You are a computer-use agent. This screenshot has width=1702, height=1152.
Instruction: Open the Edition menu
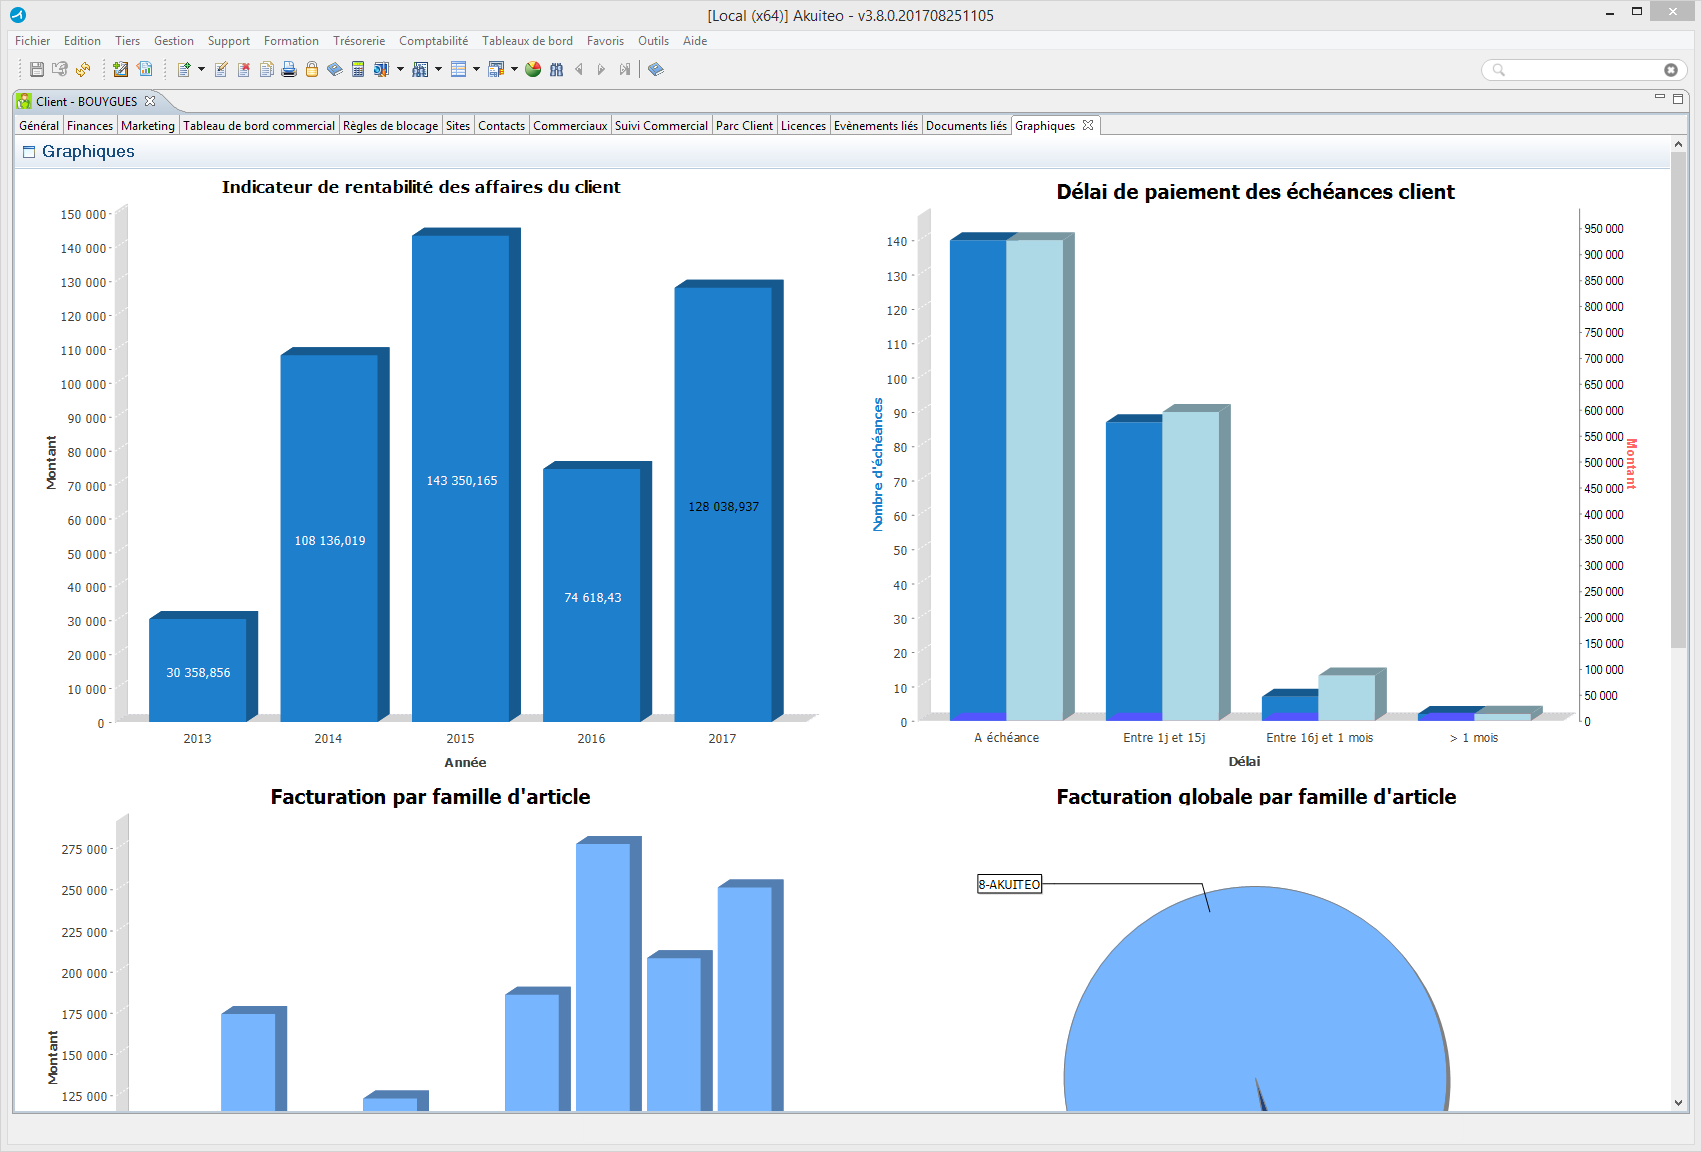tap(82, 41)
